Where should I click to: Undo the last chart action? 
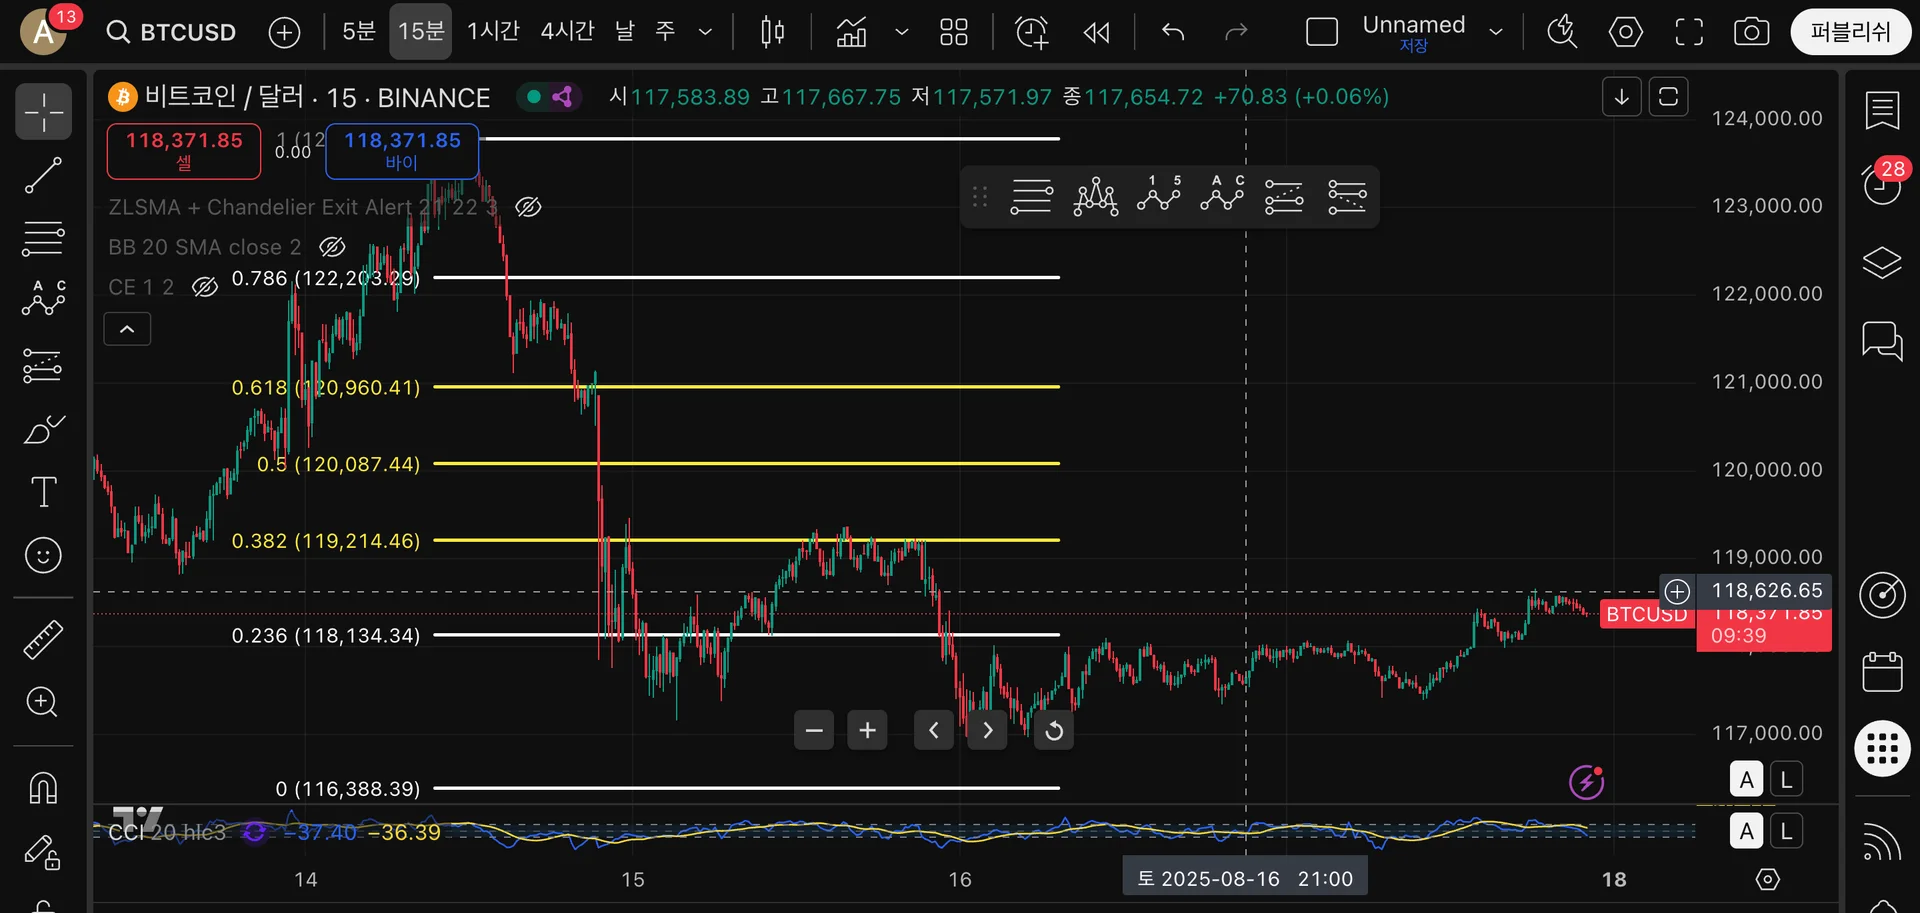click(x=1173, y=33)
